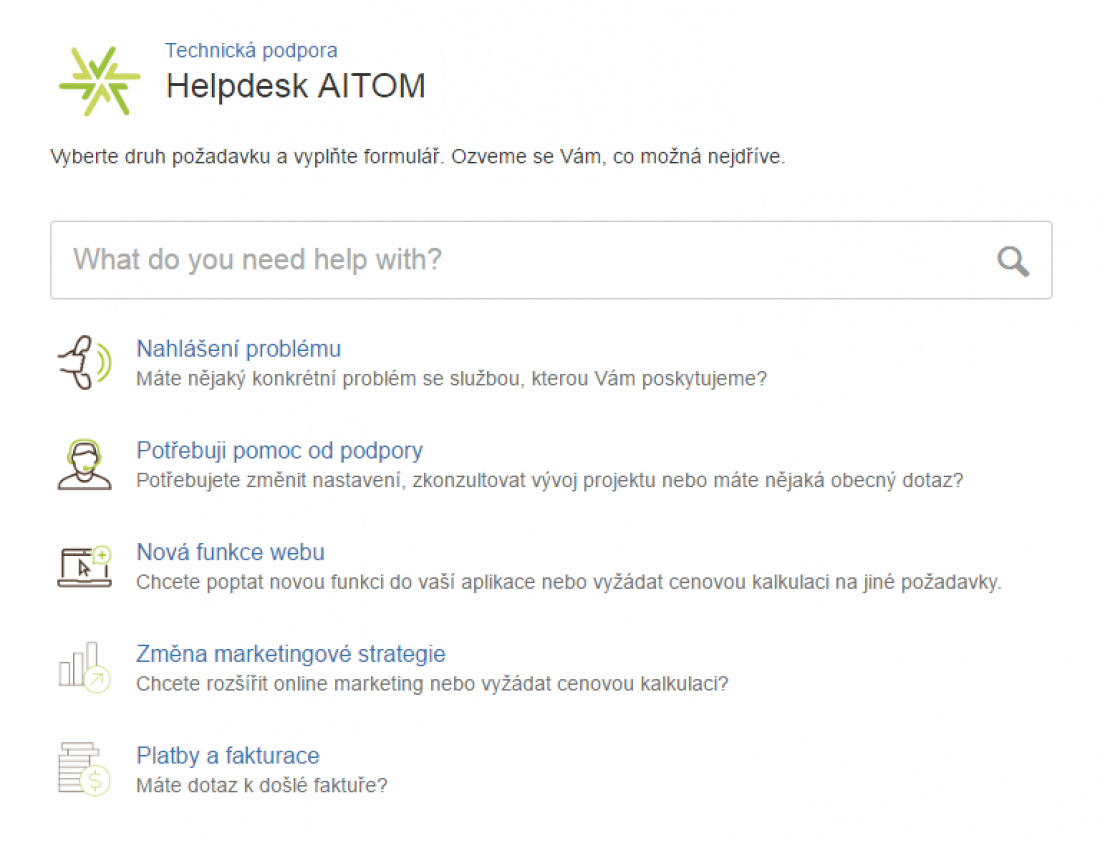Click the 'Máte nějaký konkrétní problém' description
1100x841 pixels.
pos(451,379)
